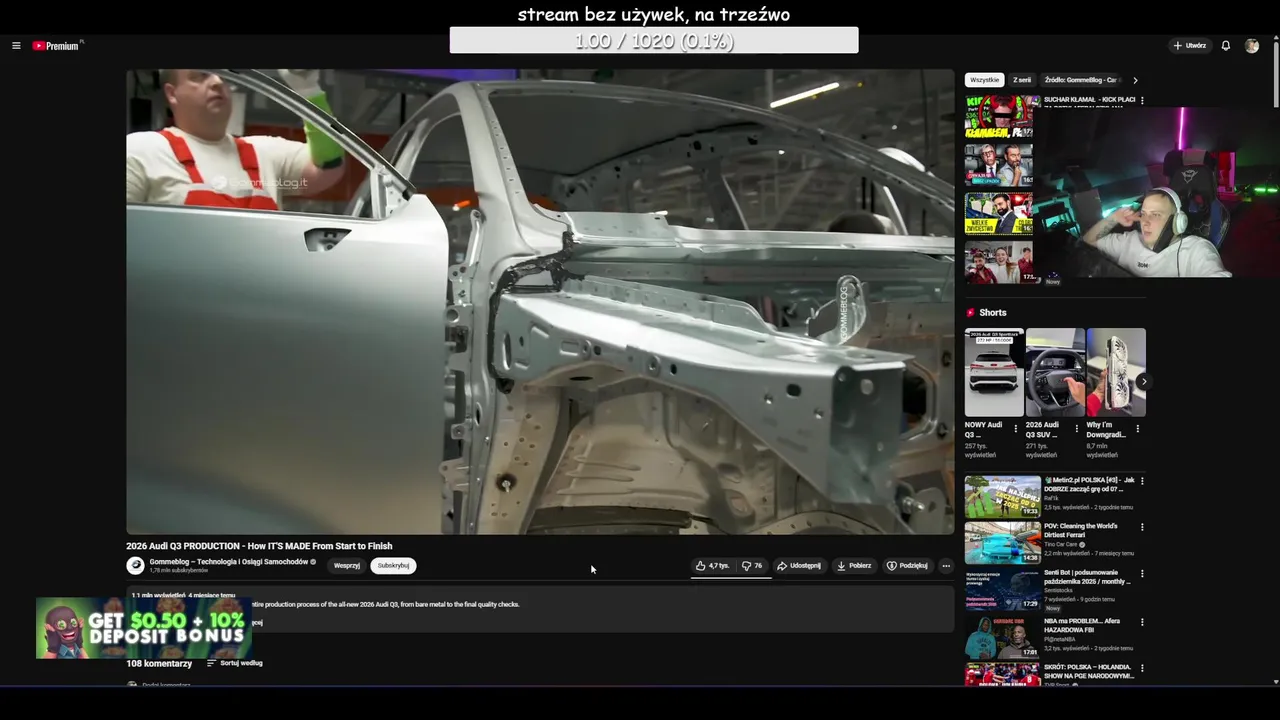
Task: Open options for Why I'm Downgrading short
Action: click(1138, 428)
